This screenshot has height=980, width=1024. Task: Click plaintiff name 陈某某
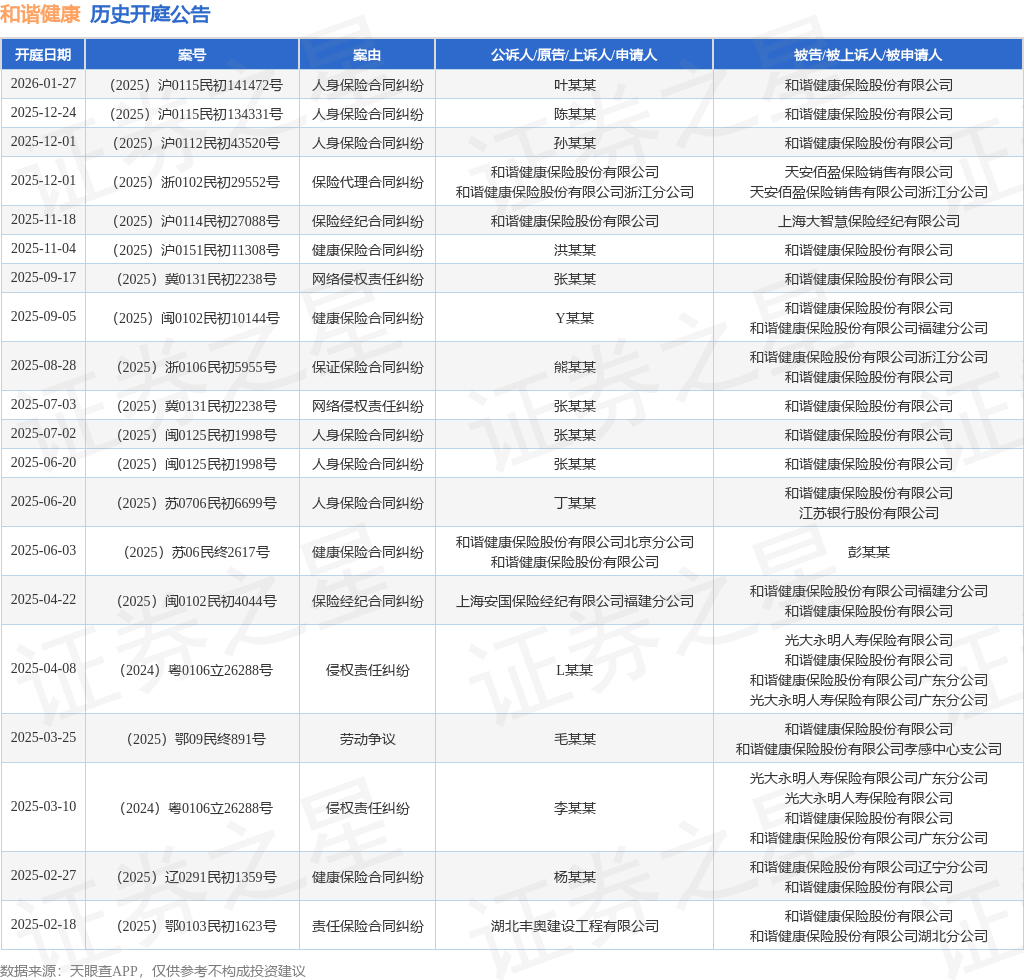(575, 114)
